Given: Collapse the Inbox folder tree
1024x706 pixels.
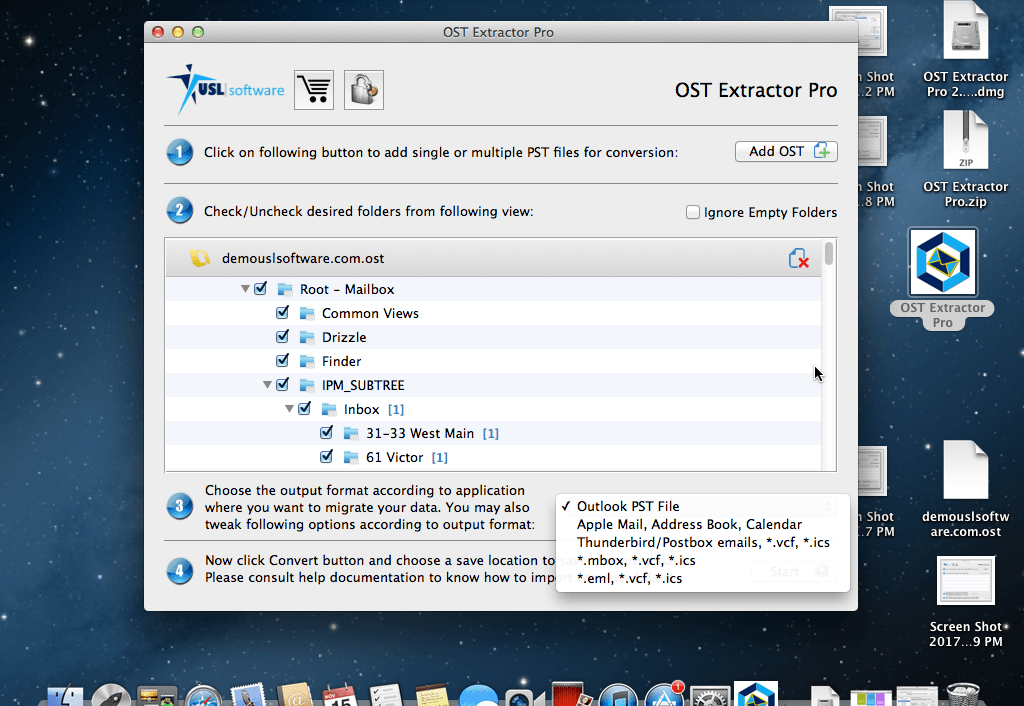Looking at the screenshot, I should pos(289,408).
